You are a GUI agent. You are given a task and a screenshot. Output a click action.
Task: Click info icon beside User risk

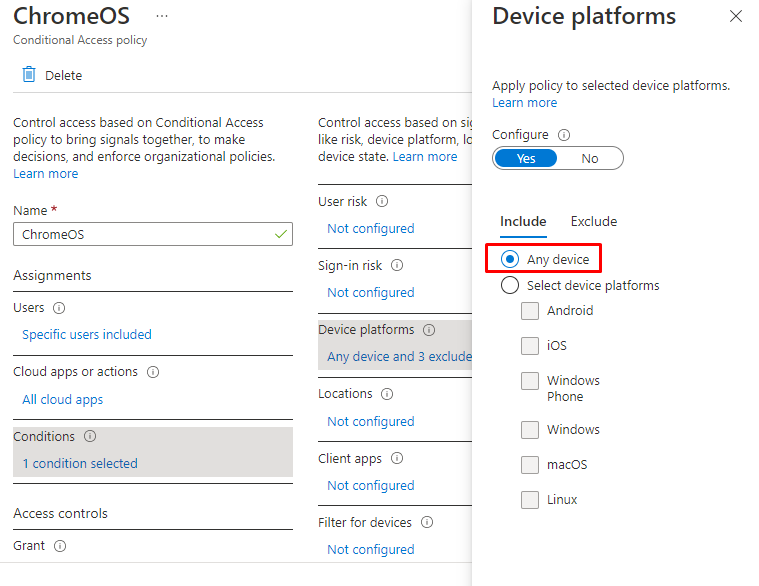(382, 201)
